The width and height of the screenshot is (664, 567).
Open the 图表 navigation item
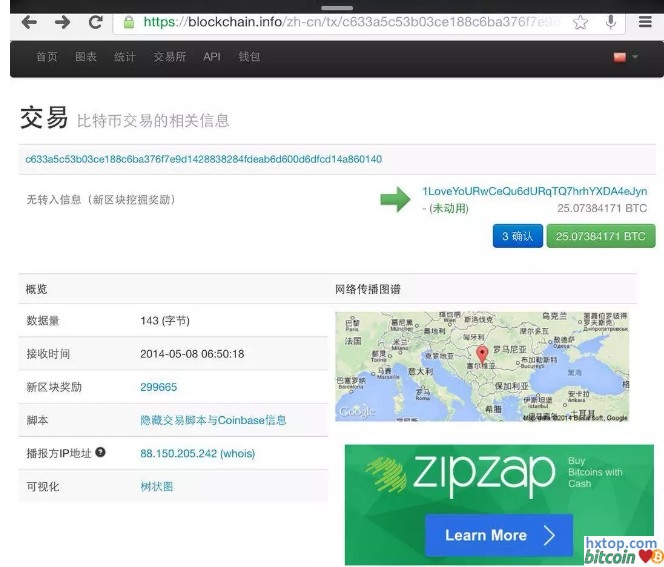86,57
